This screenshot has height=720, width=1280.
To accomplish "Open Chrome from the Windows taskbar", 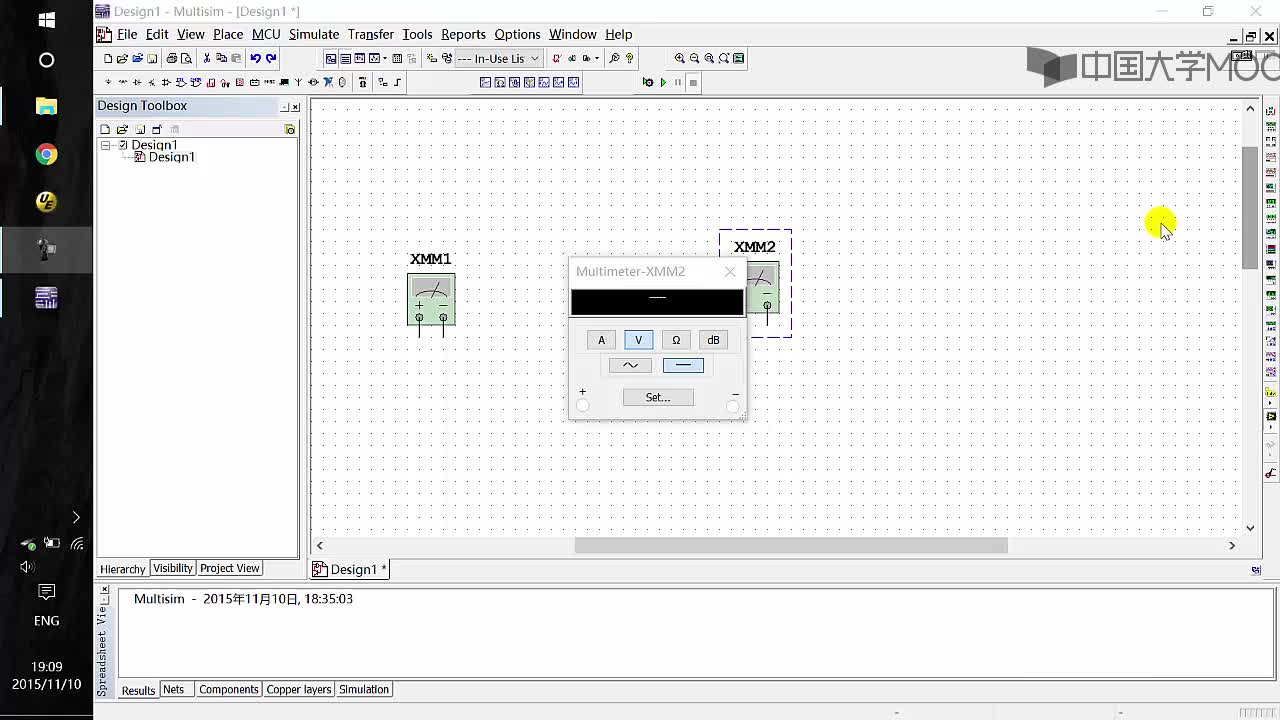I will (x=46, y=154).
